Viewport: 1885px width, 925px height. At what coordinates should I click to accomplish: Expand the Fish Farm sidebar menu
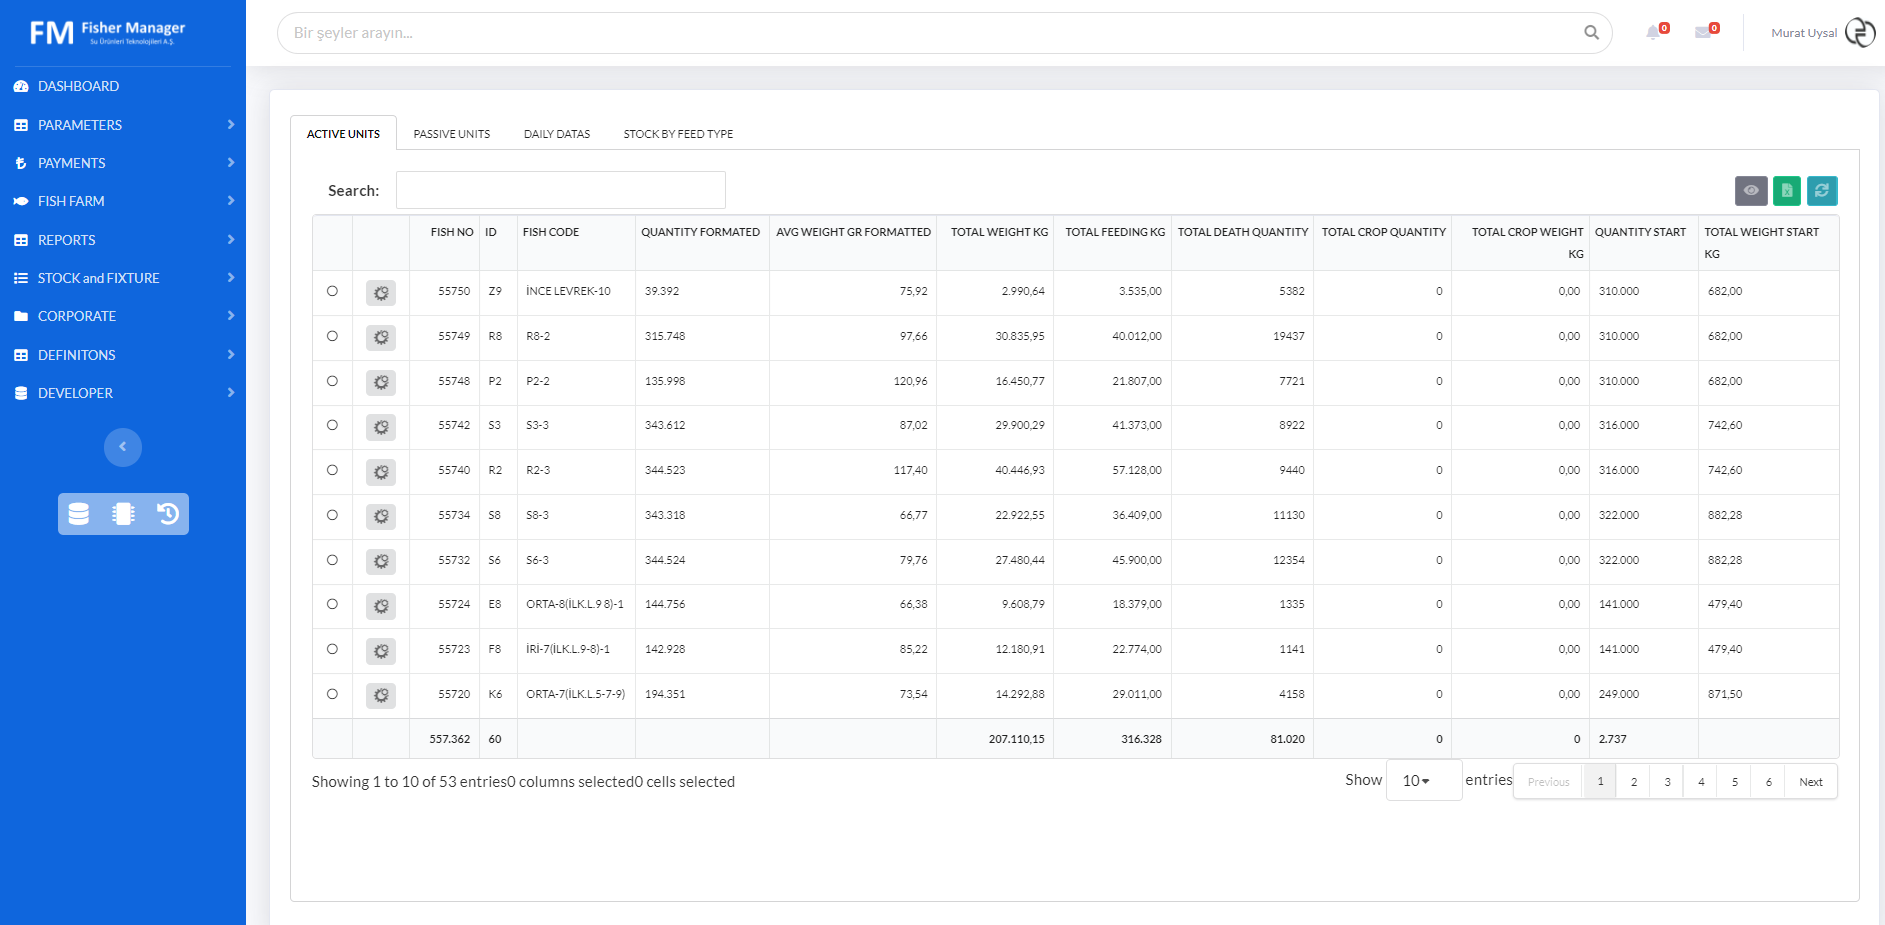123,201
